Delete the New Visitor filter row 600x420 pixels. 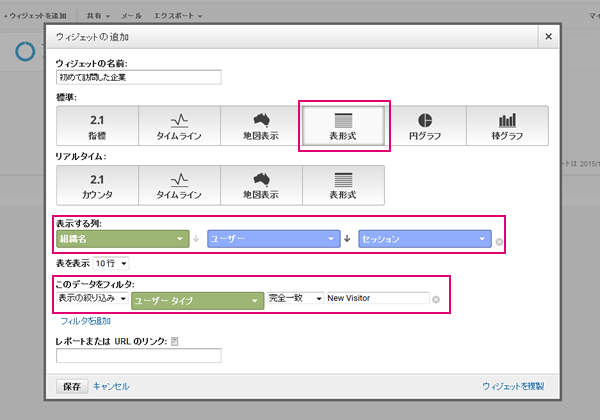436,299
